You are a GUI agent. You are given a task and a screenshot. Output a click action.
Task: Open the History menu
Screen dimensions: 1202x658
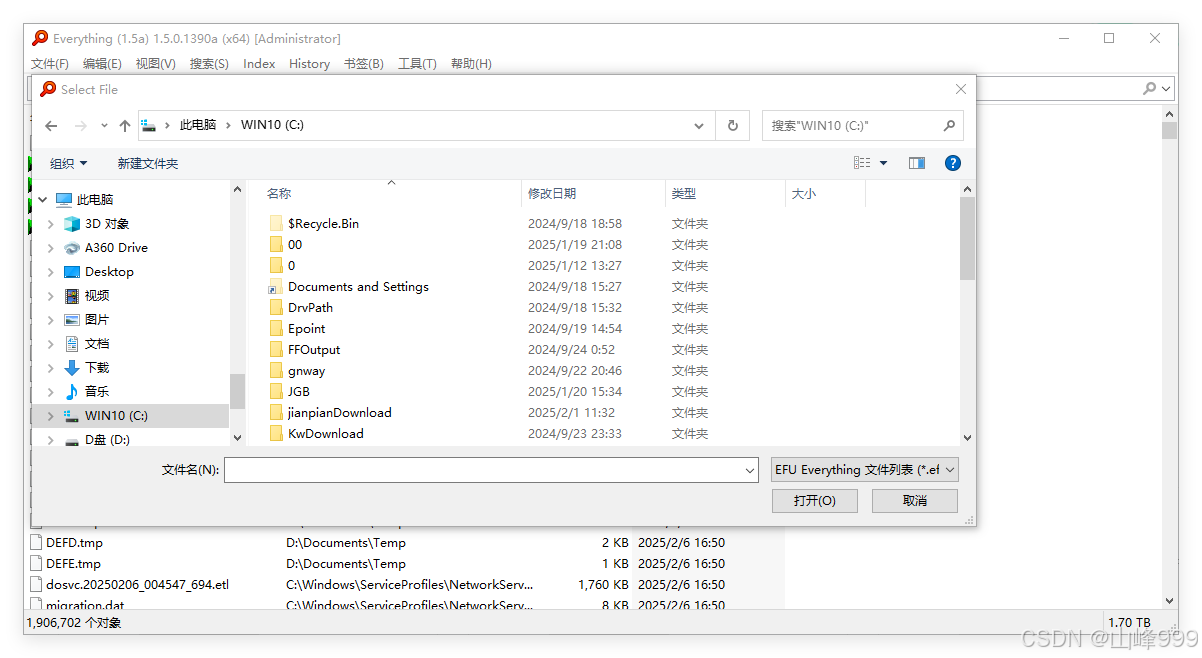(x=309, y=64)
